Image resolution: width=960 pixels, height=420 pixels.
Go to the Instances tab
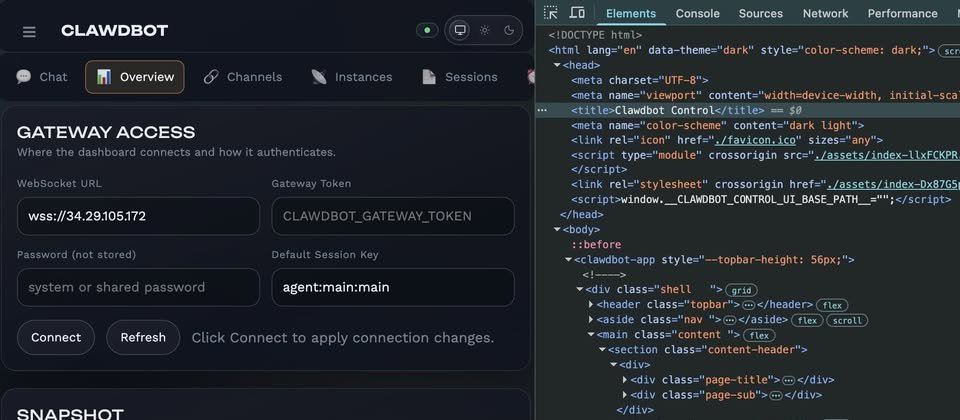click(351, 77)
